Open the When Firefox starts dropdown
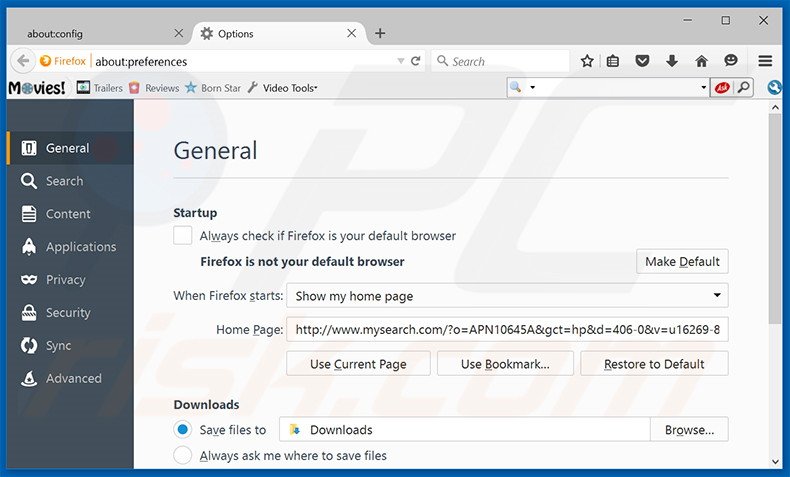 507,296
